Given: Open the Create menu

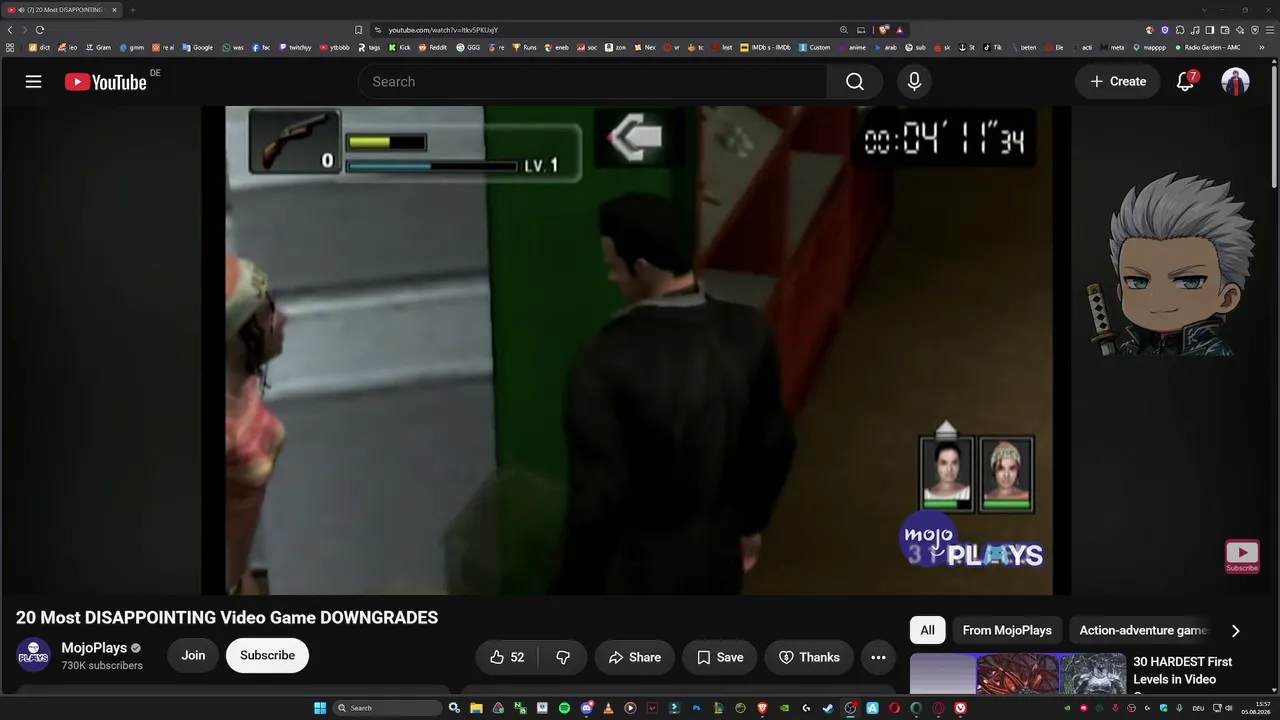Looking at the screenshot, I should click(1118, 82).
